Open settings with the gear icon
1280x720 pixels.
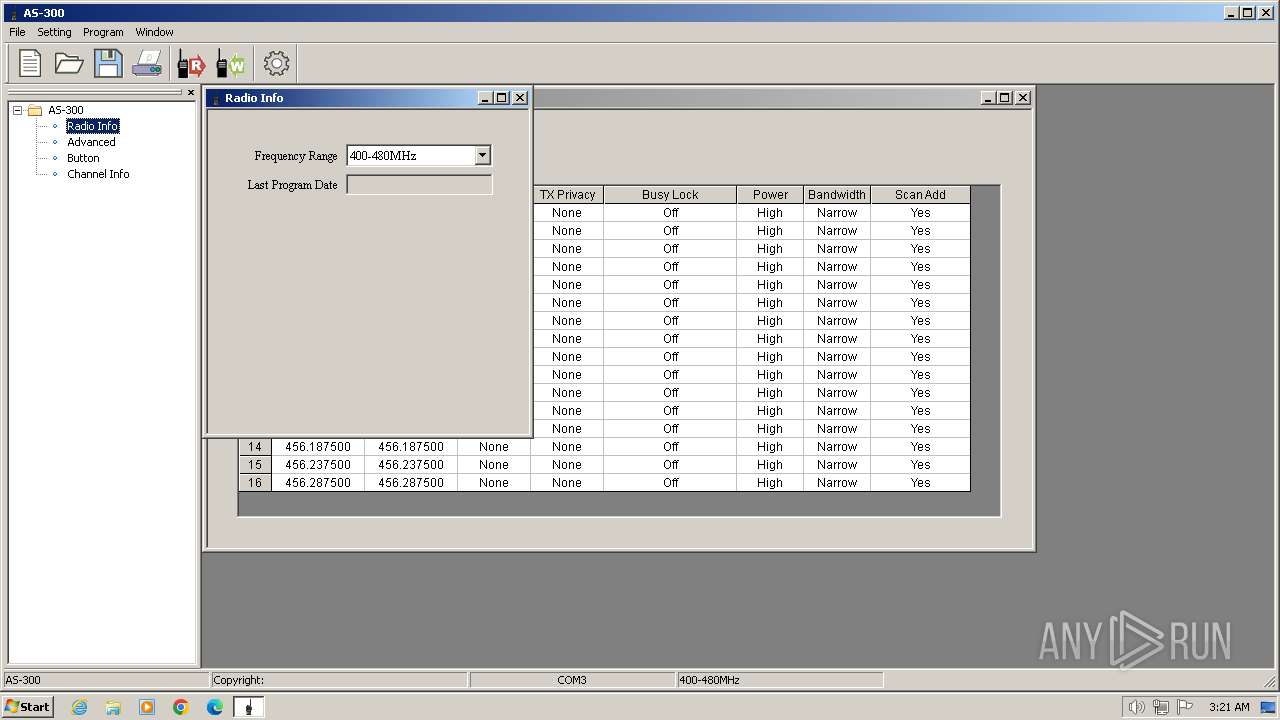pos(276,63)
